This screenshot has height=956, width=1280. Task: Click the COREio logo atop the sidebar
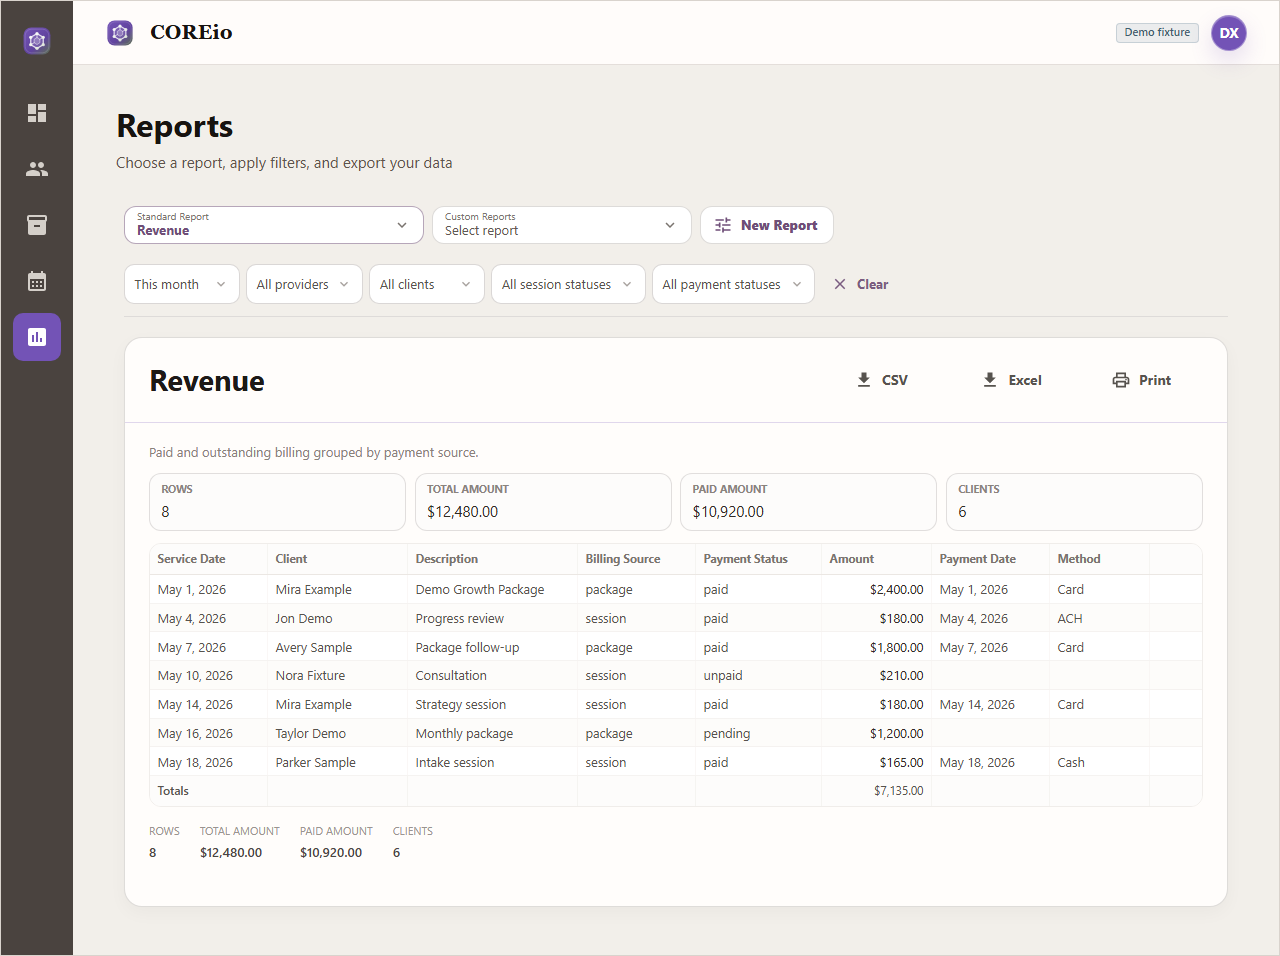click(x=37, y=41)
